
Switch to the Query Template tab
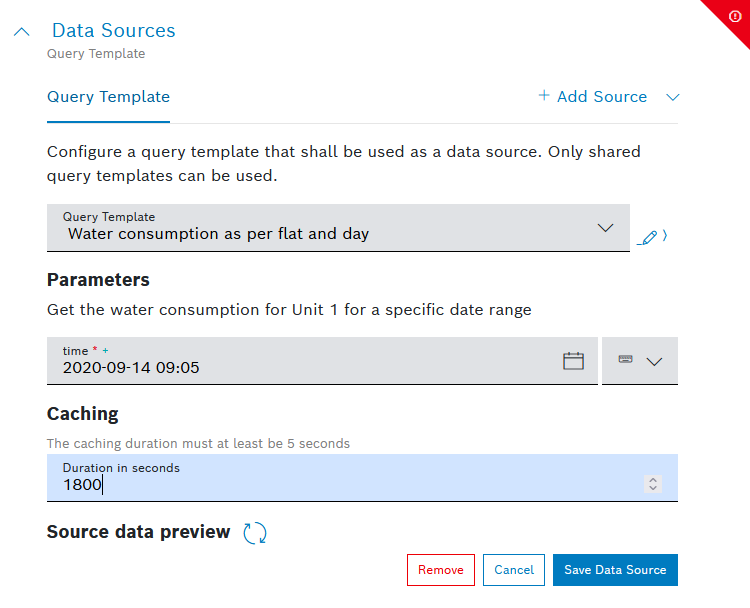point(108,97)
